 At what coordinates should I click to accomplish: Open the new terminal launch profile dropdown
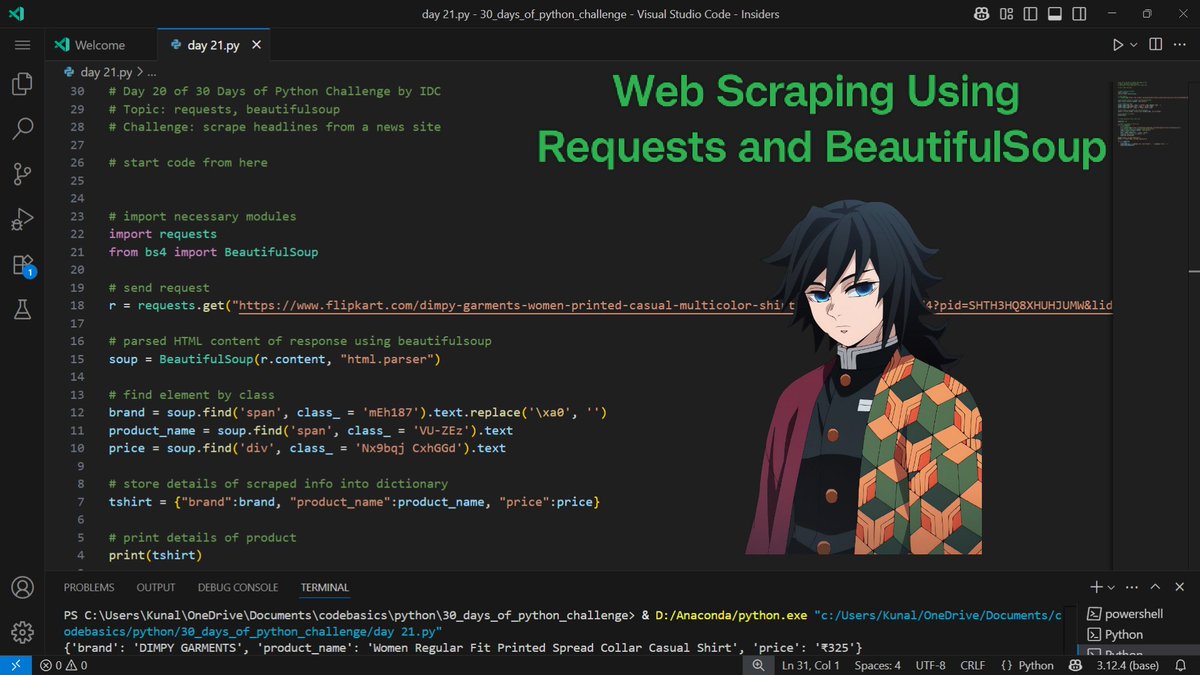(1110, 587)
